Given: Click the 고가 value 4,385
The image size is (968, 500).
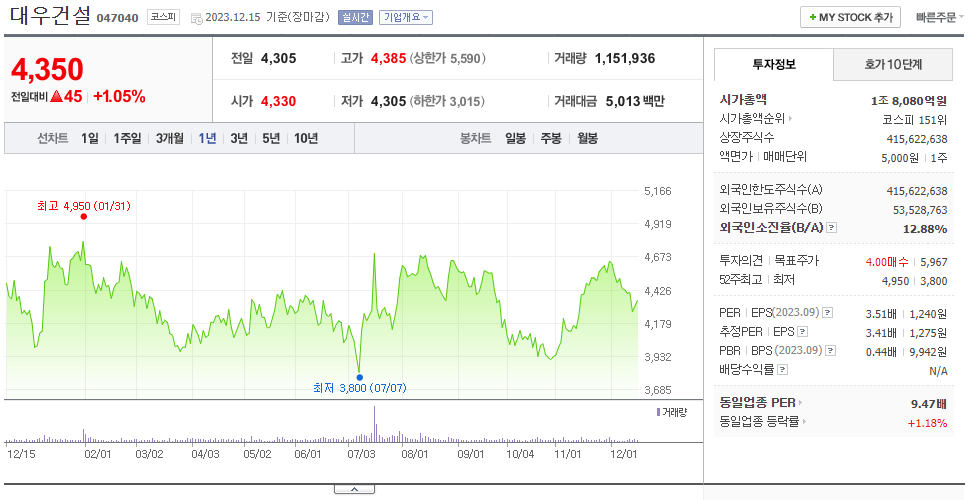Looking at the screenshot, I should click(x=388, y=59).
